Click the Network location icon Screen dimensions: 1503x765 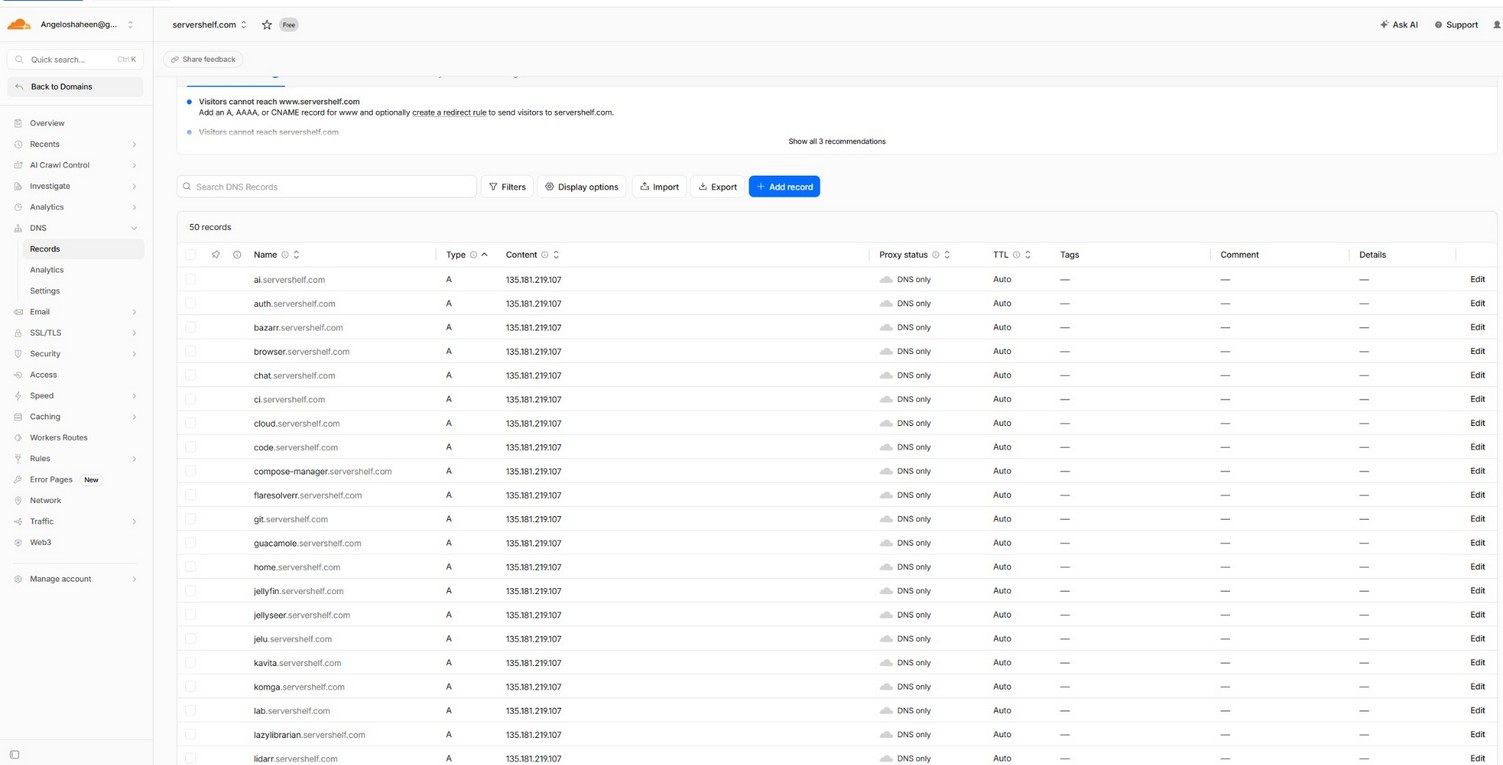(x=18, y=501)
